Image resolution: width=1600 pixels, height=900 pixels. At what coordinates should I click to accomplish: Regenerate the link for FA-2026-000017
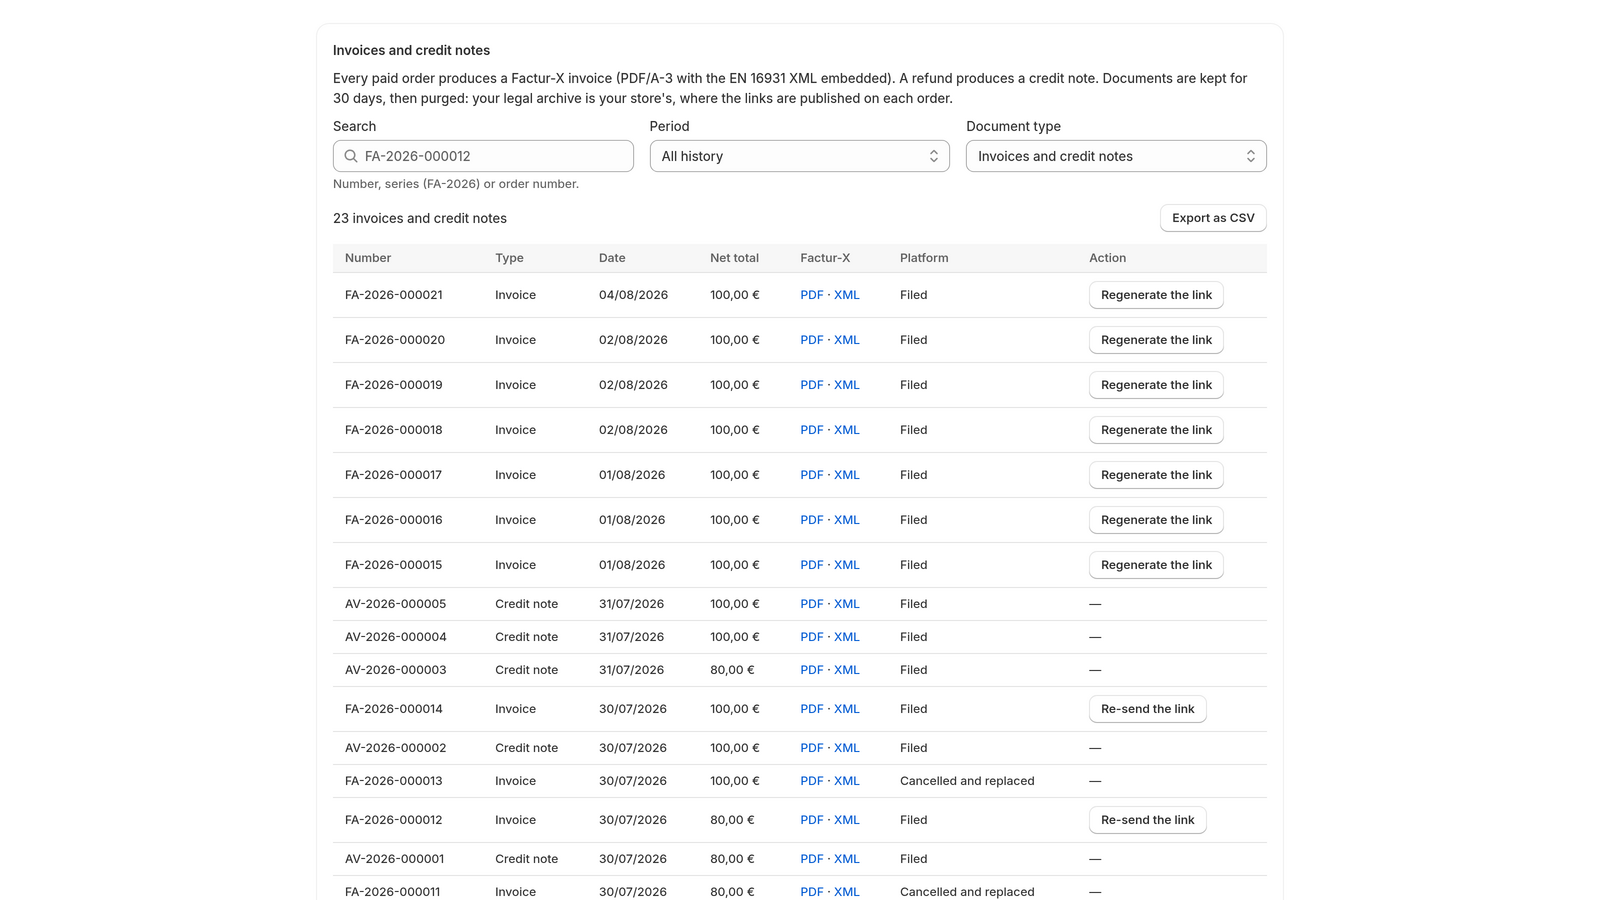click(1156, 475)
